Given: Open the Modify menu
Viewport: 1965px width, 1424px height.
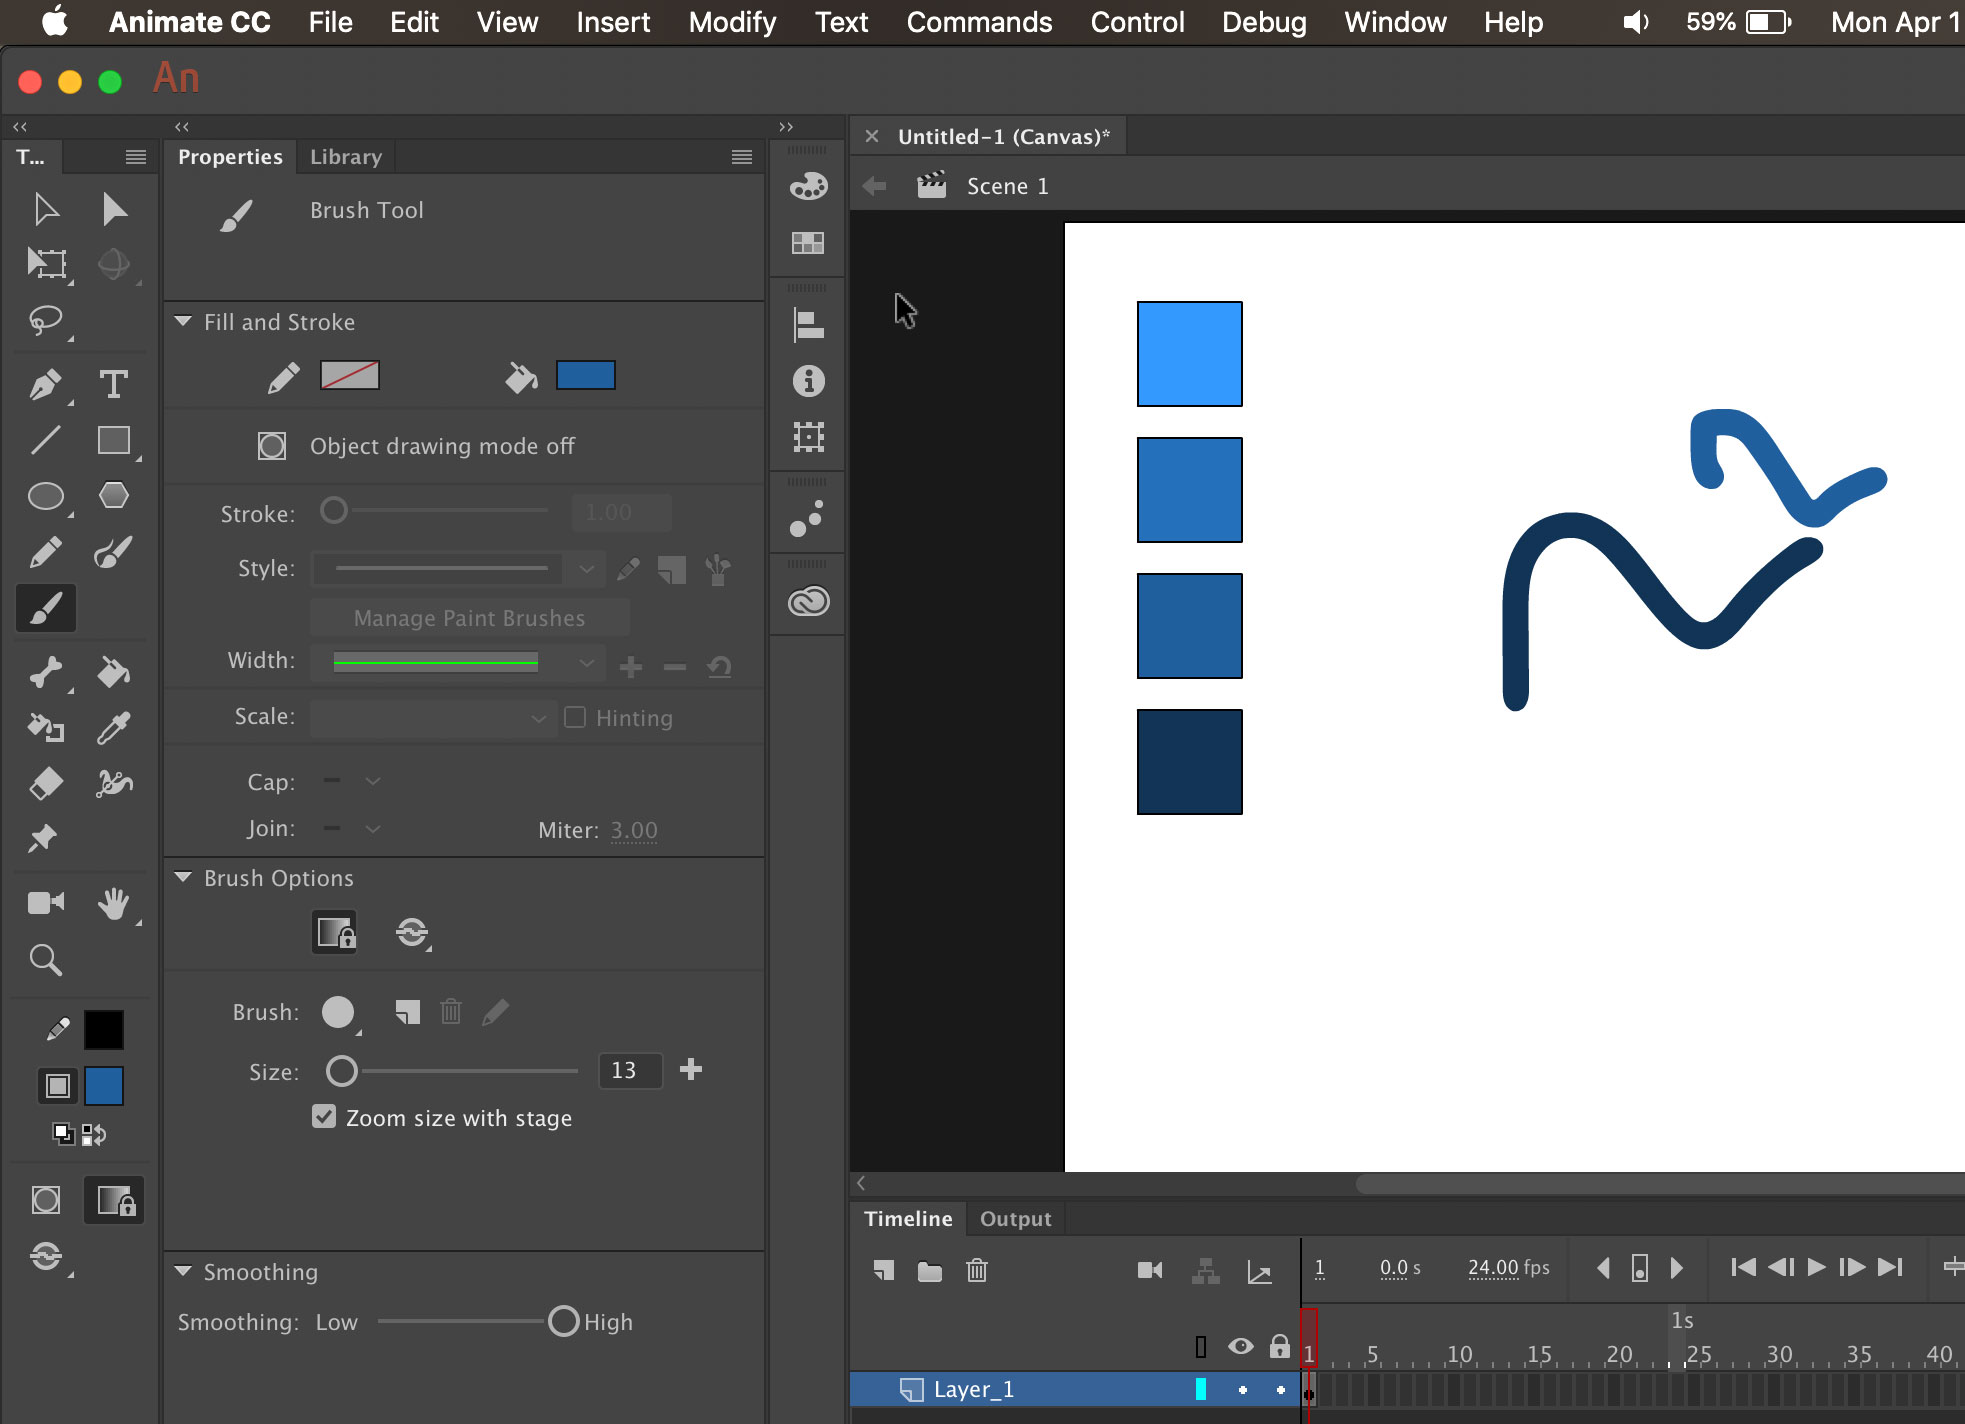Looking at the screenshot, I should (731, 22).
